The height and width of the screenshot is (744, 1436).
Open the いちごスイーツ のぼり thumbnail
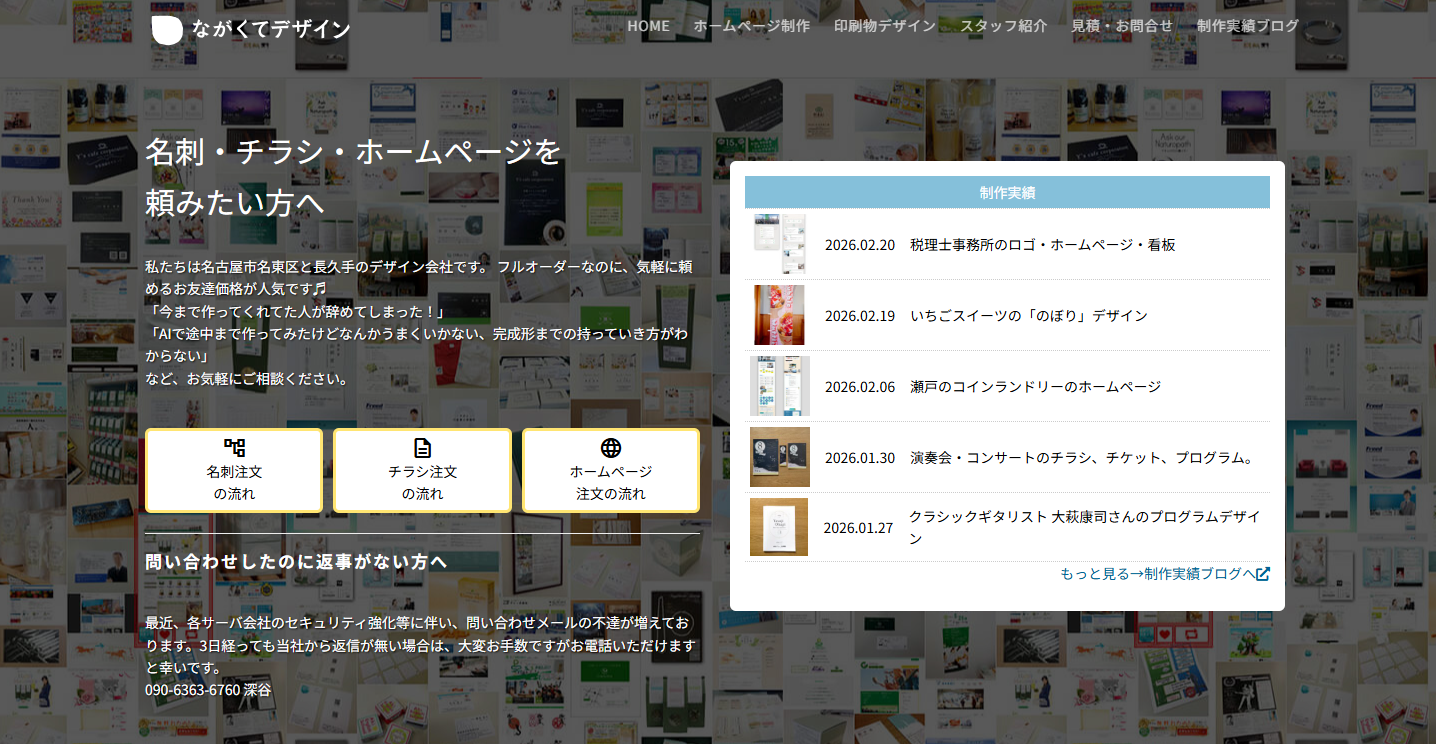click(x=779, y=315)
